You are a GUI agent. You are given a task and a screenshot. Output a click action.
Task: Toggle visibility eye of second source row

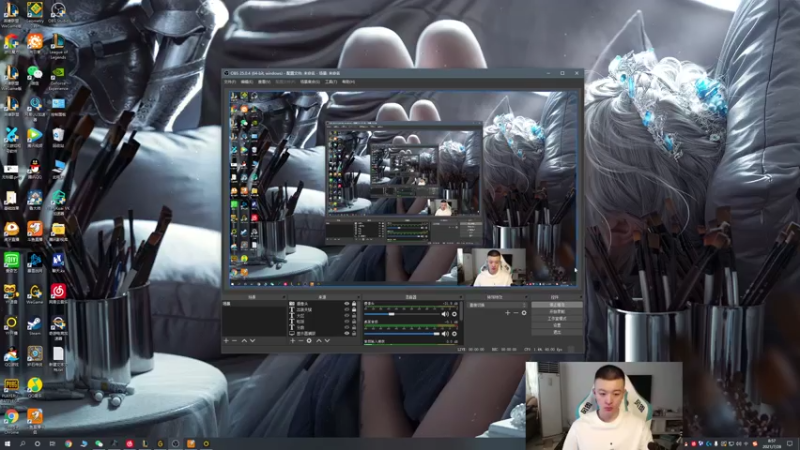tap(346, 310)
